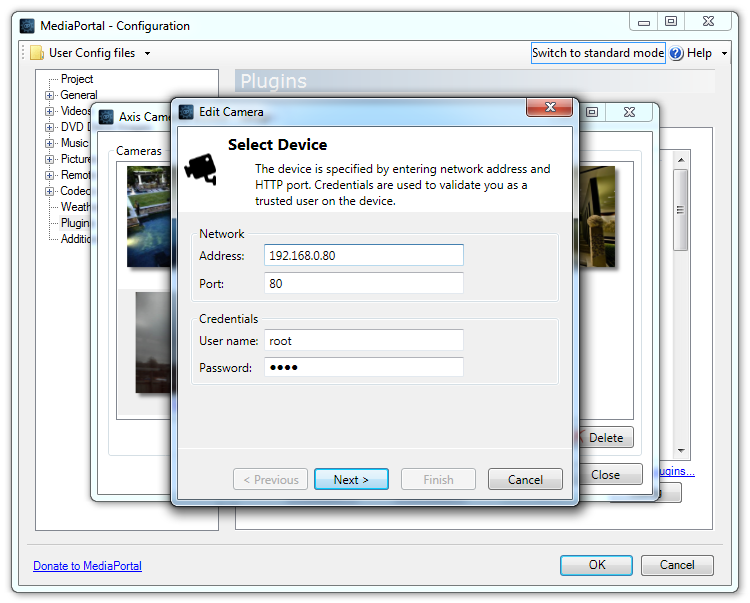
Task: Click the Axis Camera window title icon
Action: (106, 117)
